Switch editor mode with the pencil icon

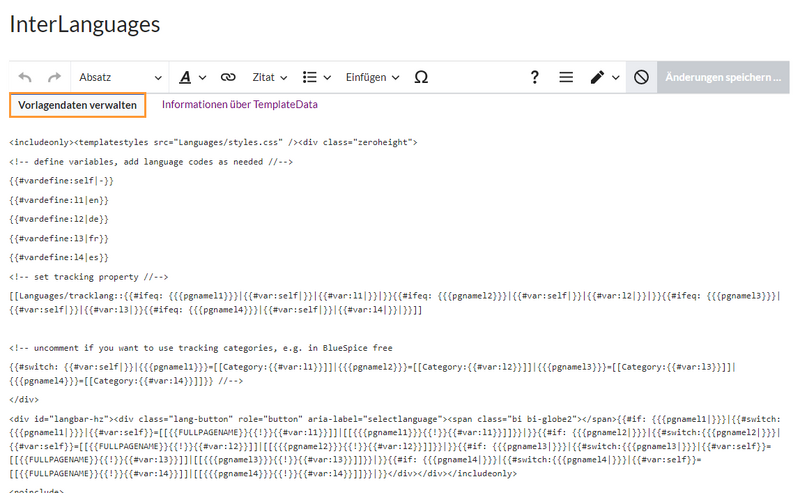coord(605,78)
